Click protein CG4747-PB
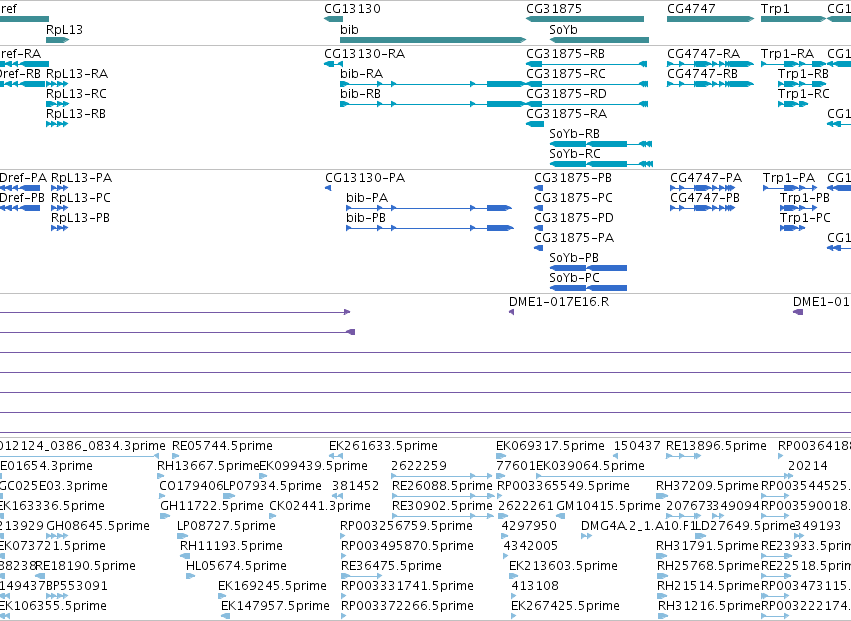This screenshot has height=621, width=851. [704, 198]
